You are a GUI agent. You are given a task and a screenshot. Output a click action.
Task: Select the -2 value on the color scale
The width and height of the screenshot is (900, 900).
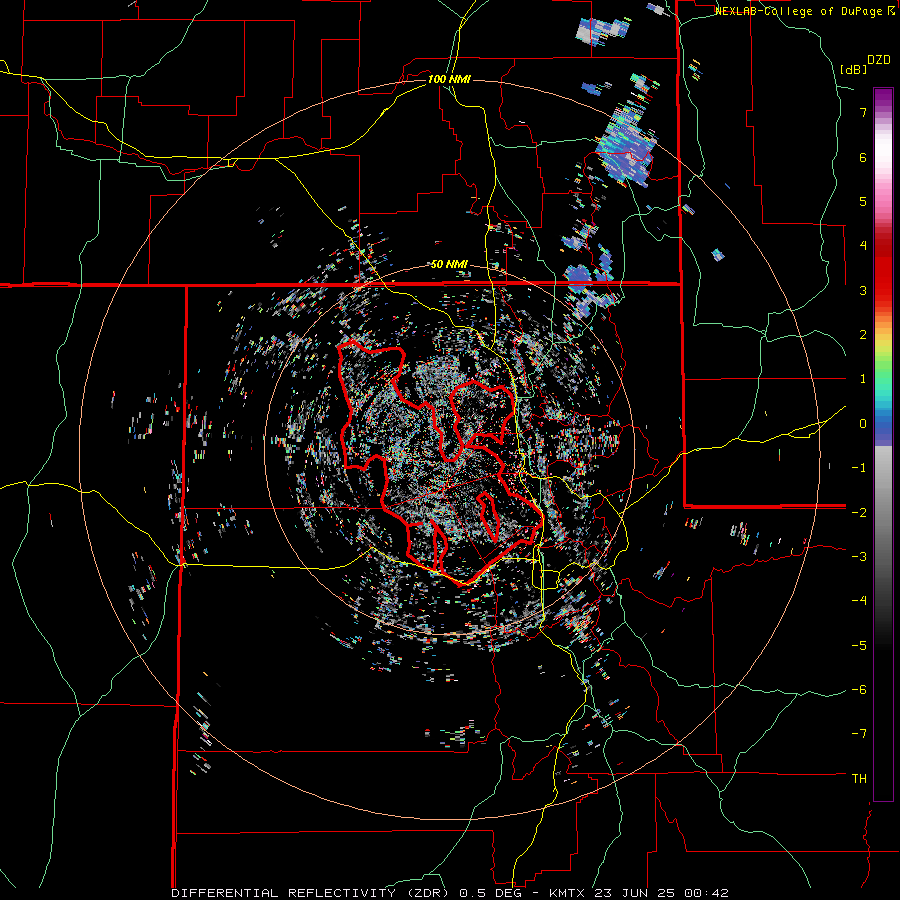pyautogui.click(x=859, y=512)
